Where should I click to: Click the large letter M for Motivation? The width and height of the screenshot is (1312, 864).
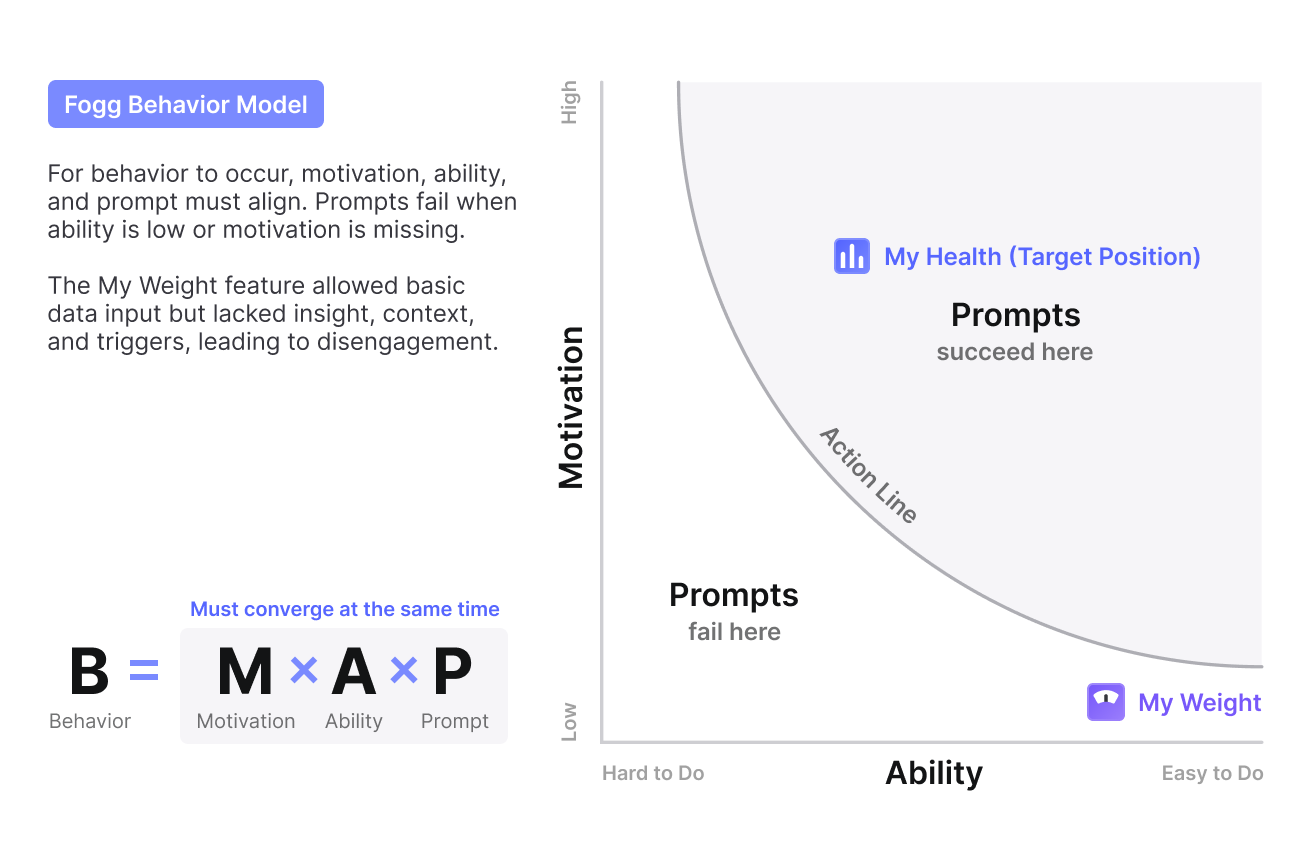[245, 672]
